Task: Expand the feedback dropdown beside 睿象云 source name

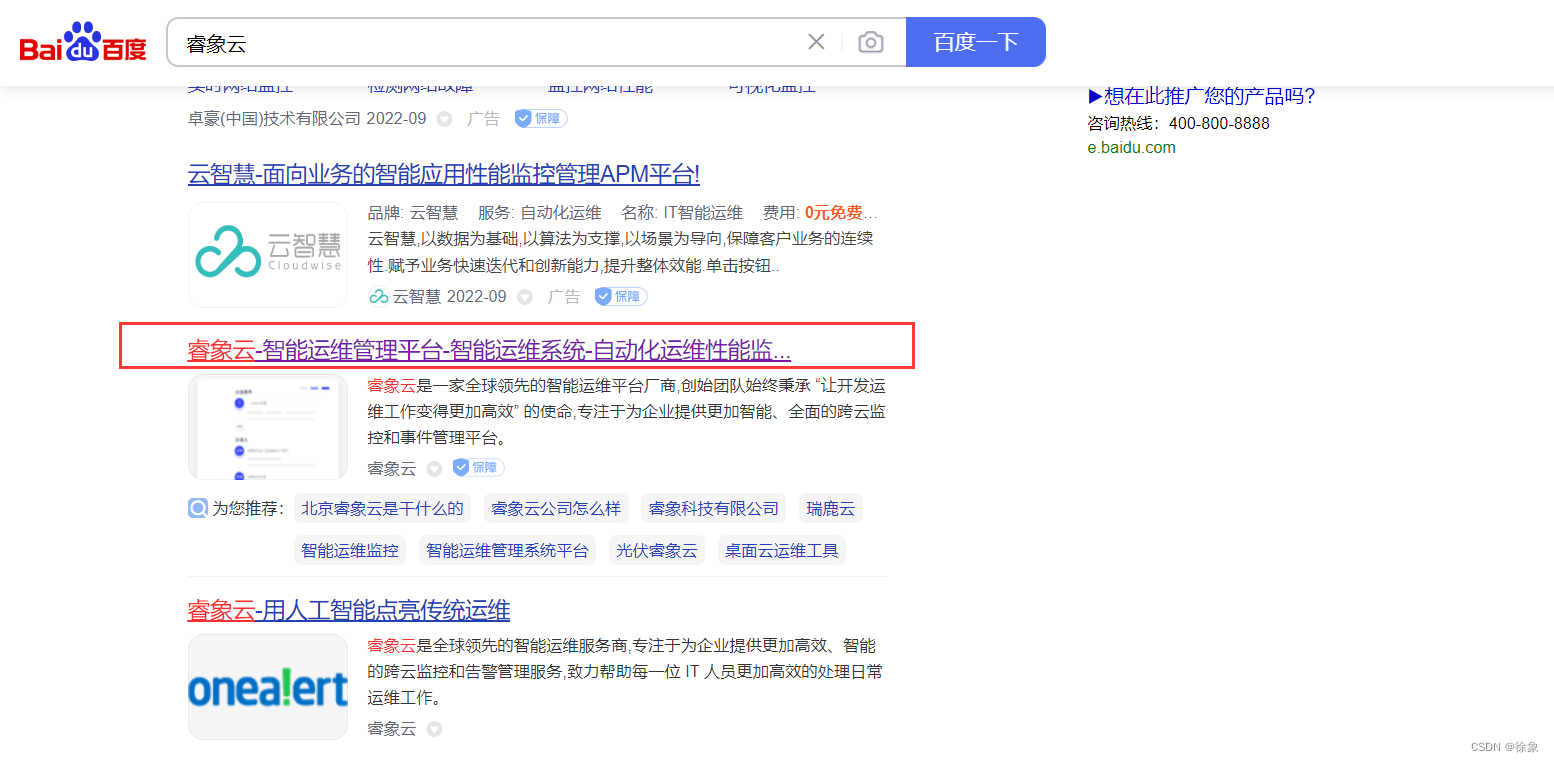Action: (433, 467)
